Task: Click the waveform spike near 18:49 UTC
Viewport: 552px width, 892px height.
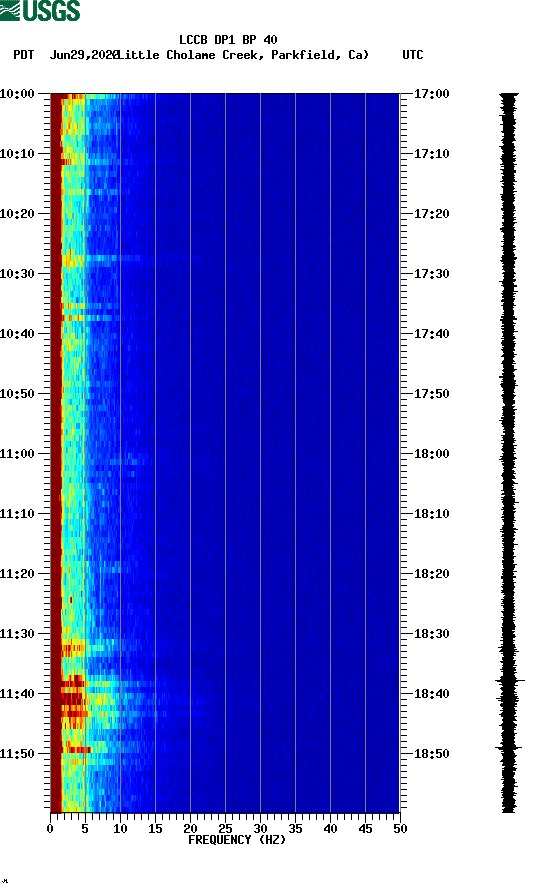Action: coord(509,748)
